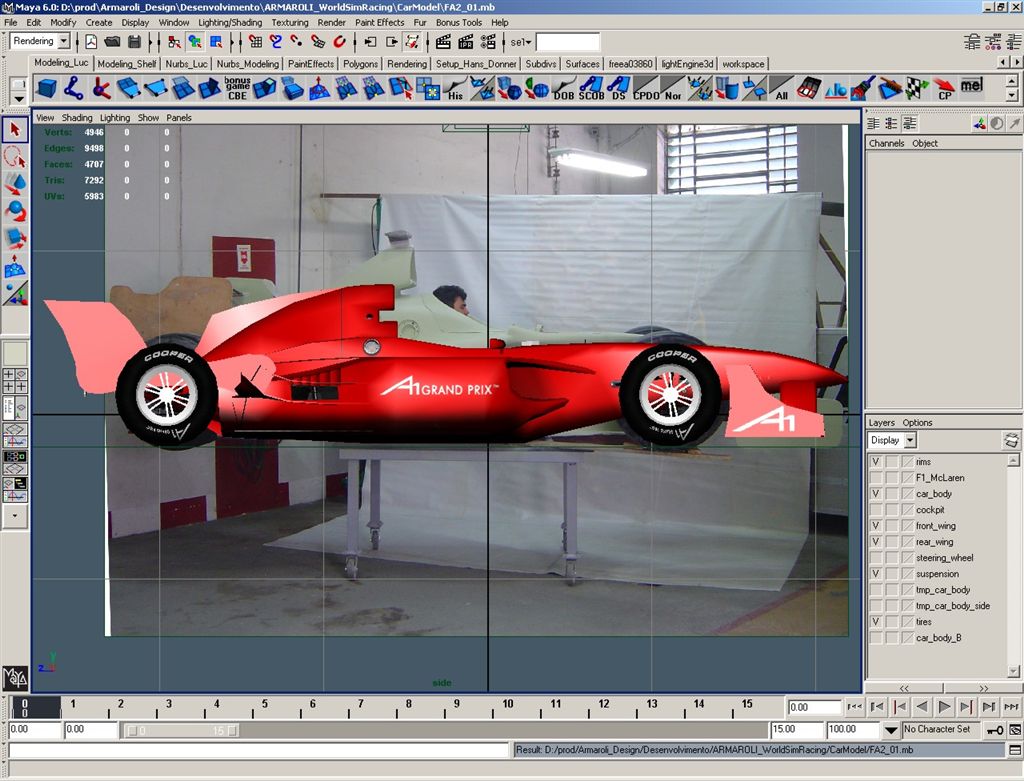Image resolution: width=1024 pixels, height=781 pixels.
Task: Click the New Scene icon
Action: [91, 42]
